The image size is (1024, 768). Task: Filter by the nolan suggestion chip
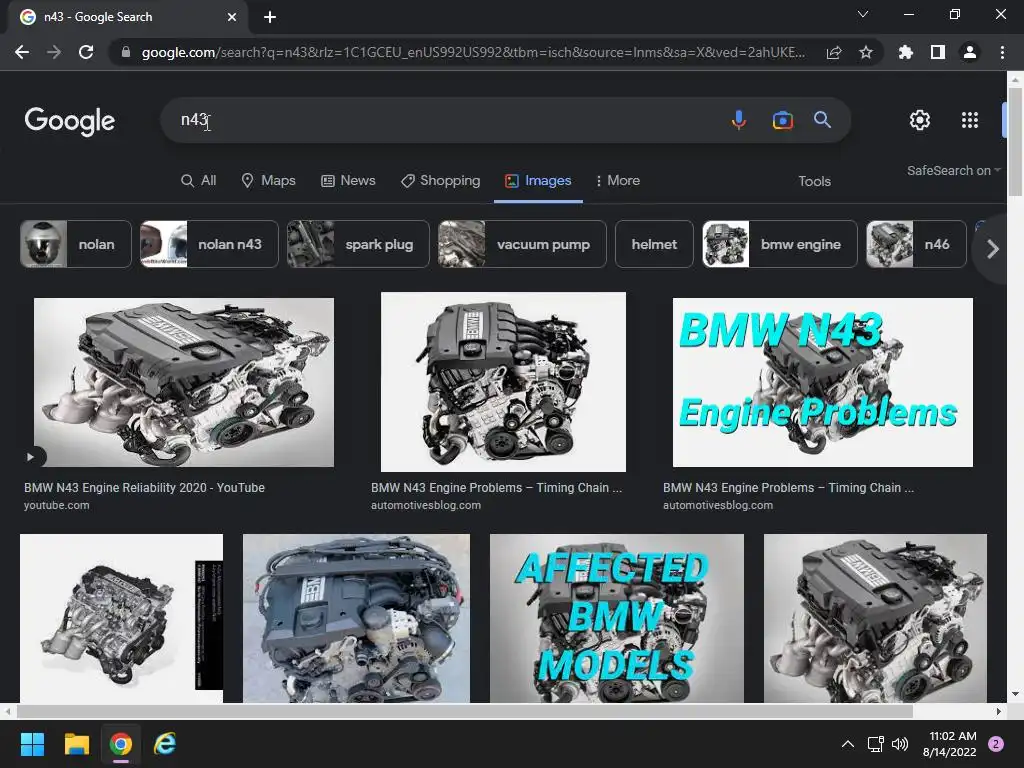coord(76,244)
